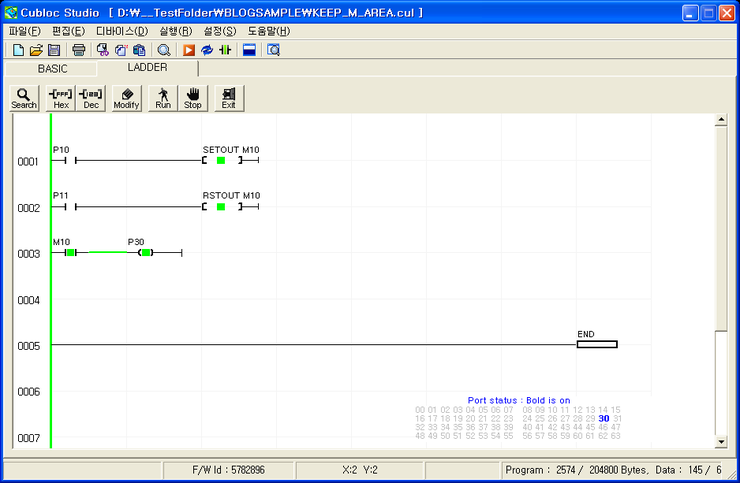740x483 pixels.
Task: Click the vertical scrollbar down arrow
Action: (x=721, y=441)
